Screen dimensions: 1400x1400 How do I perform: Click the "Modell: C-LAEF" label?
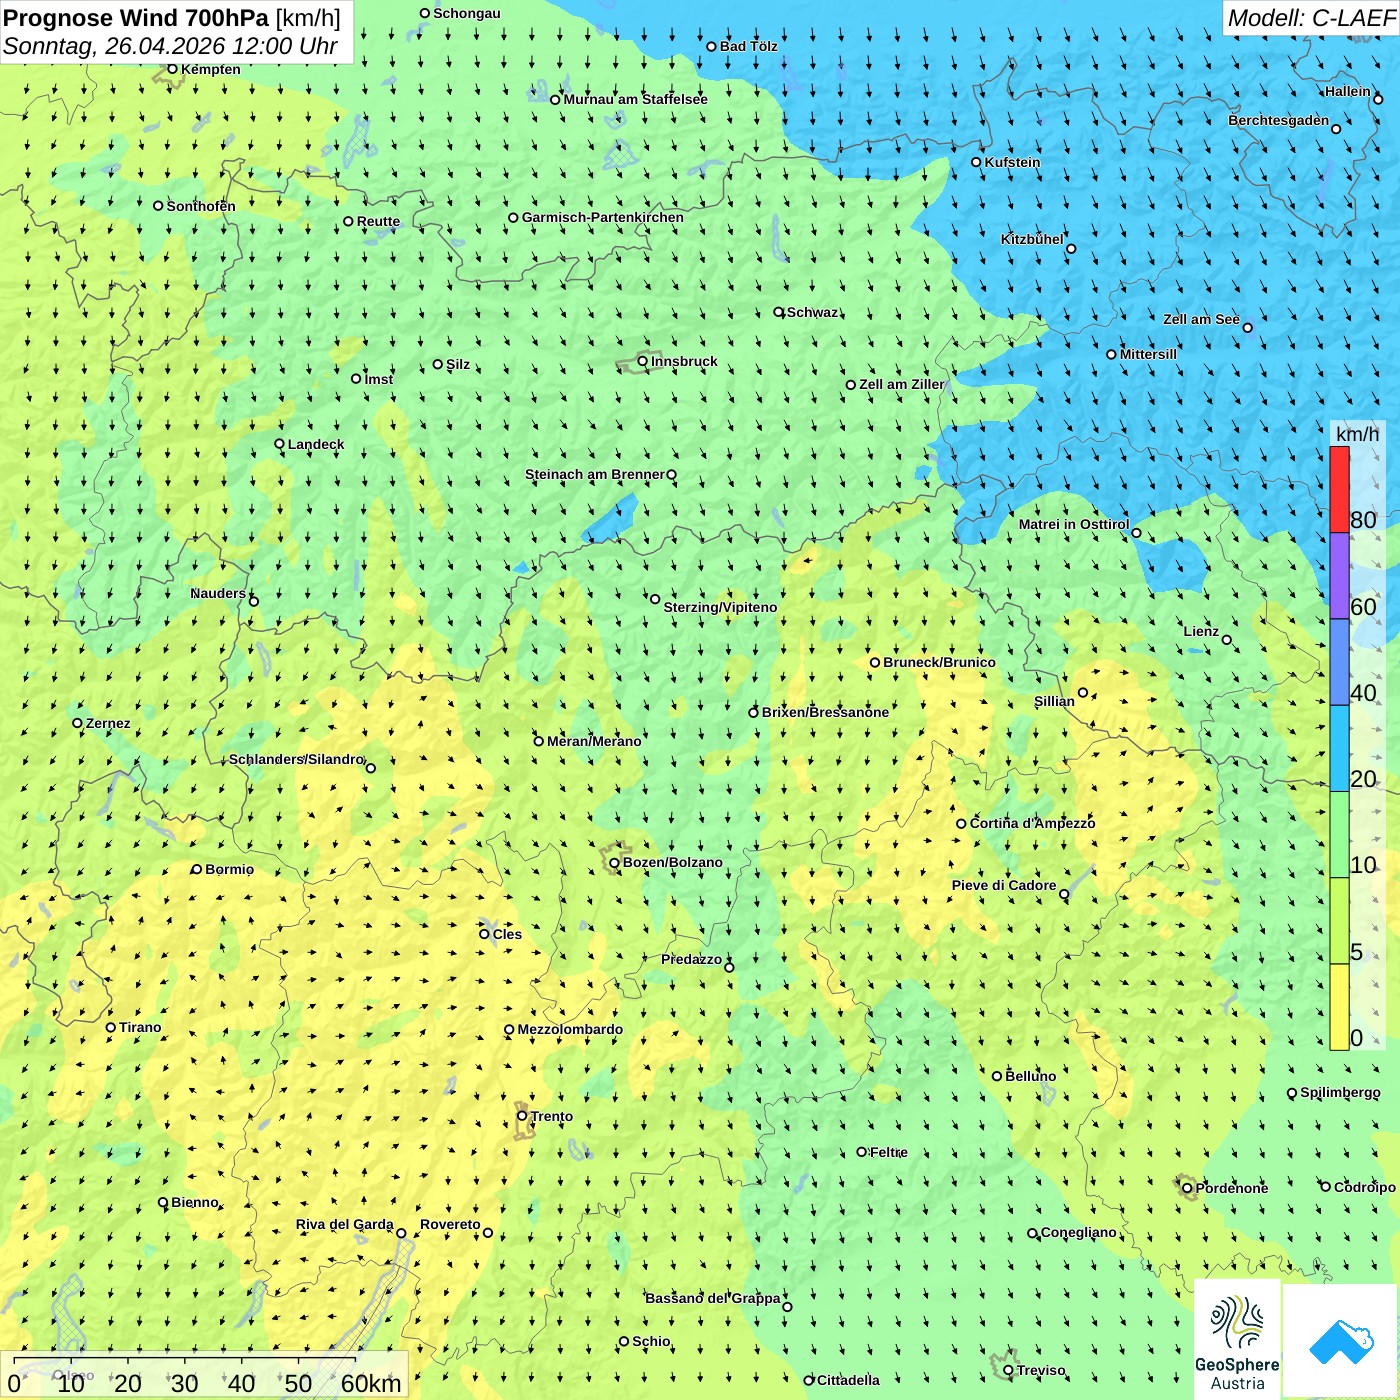(1311, 18)
